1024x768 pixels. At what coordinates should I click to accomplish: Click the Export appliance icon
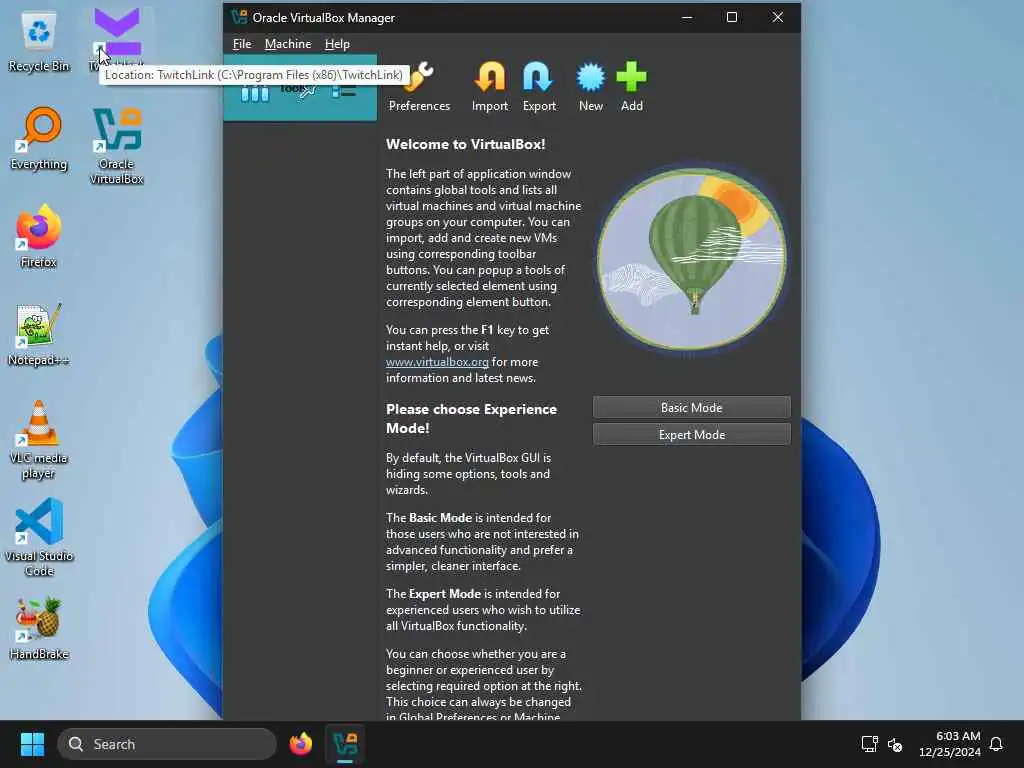tap(539, 87)
